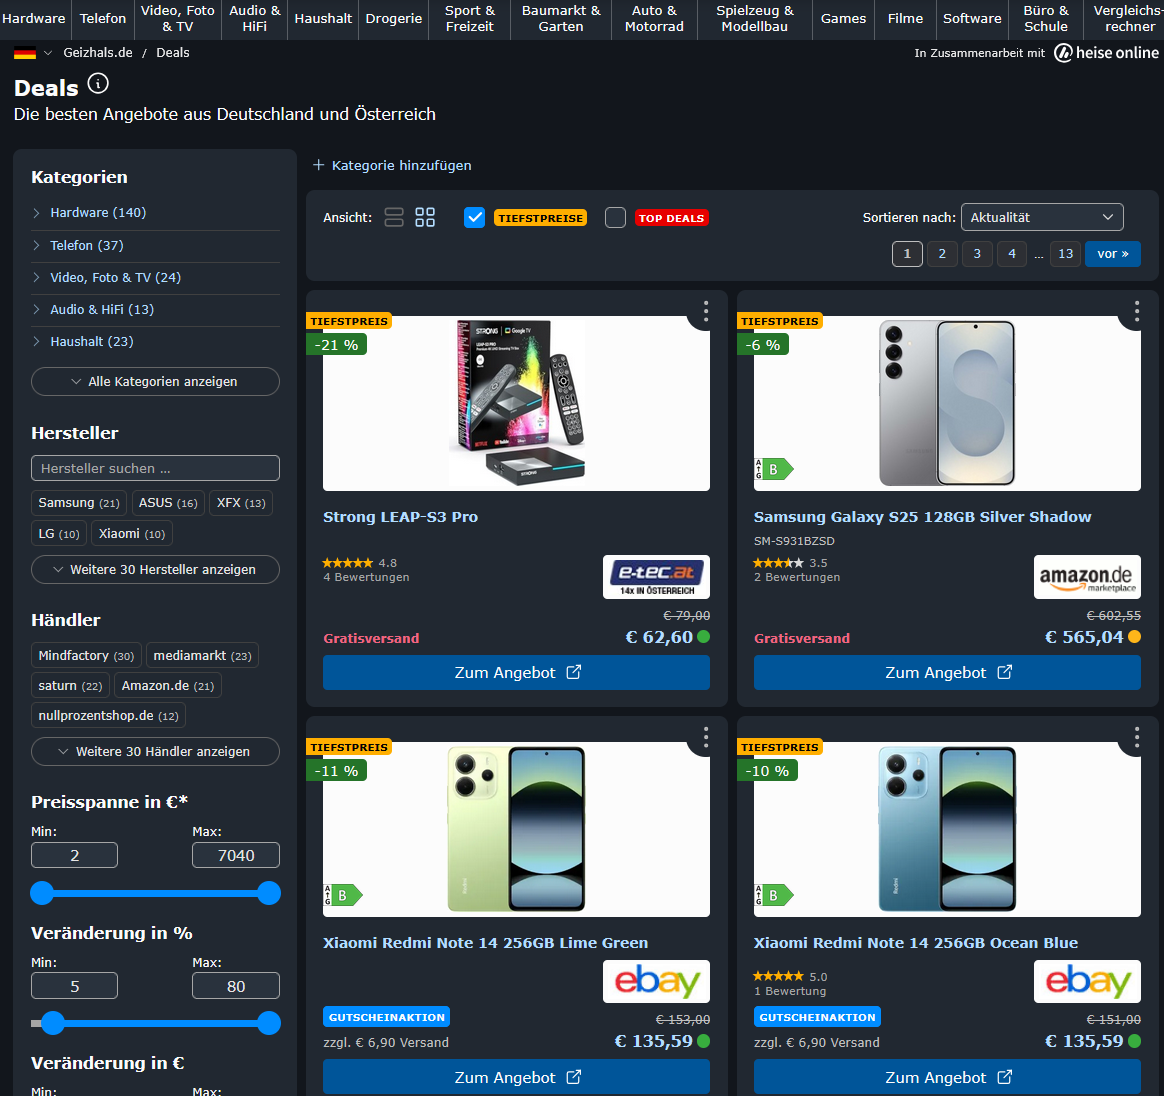The height and width of the screenshot is (1096, 1164).
Task: Enable the Top Deals checkbox
Action: [x=615, y=218]
